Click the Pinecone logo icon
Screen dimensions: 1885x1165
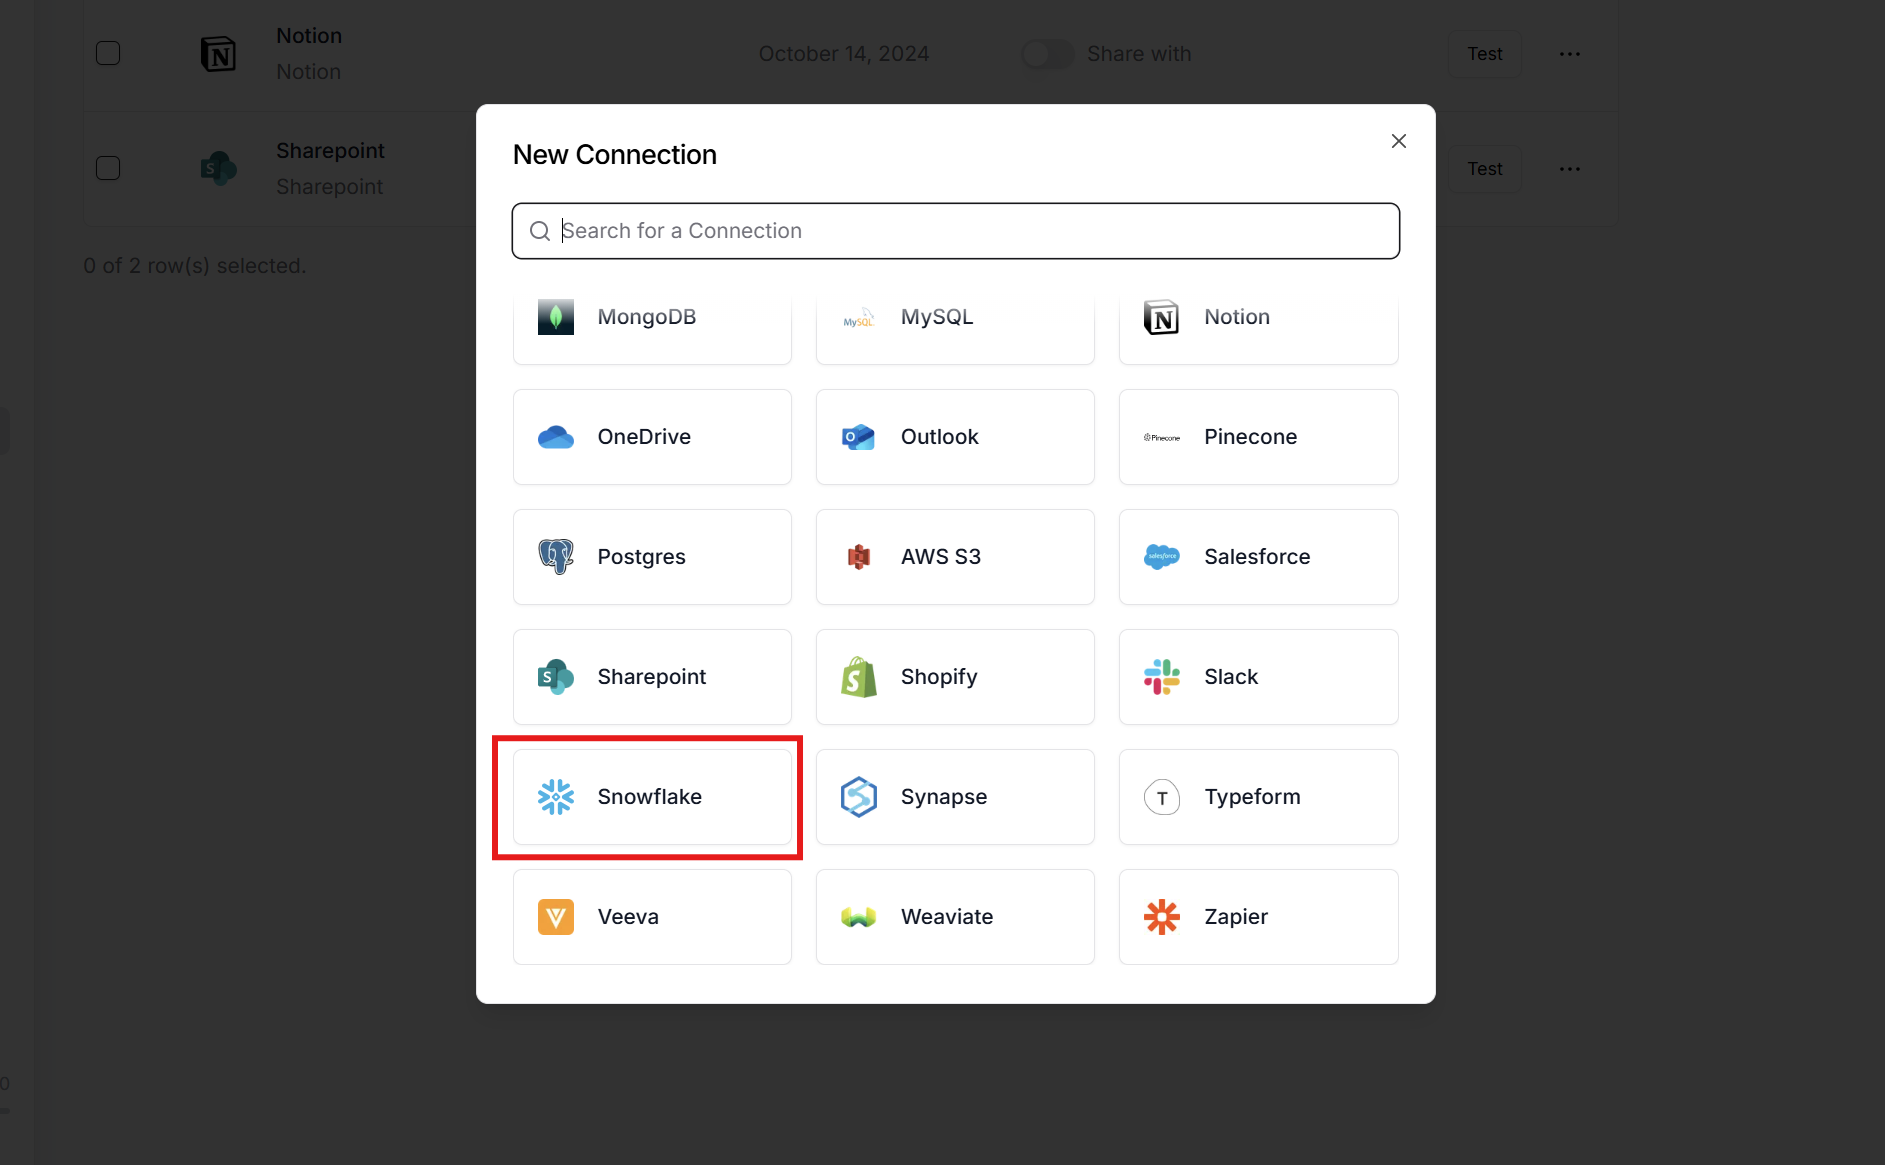tap(1162, 437)
